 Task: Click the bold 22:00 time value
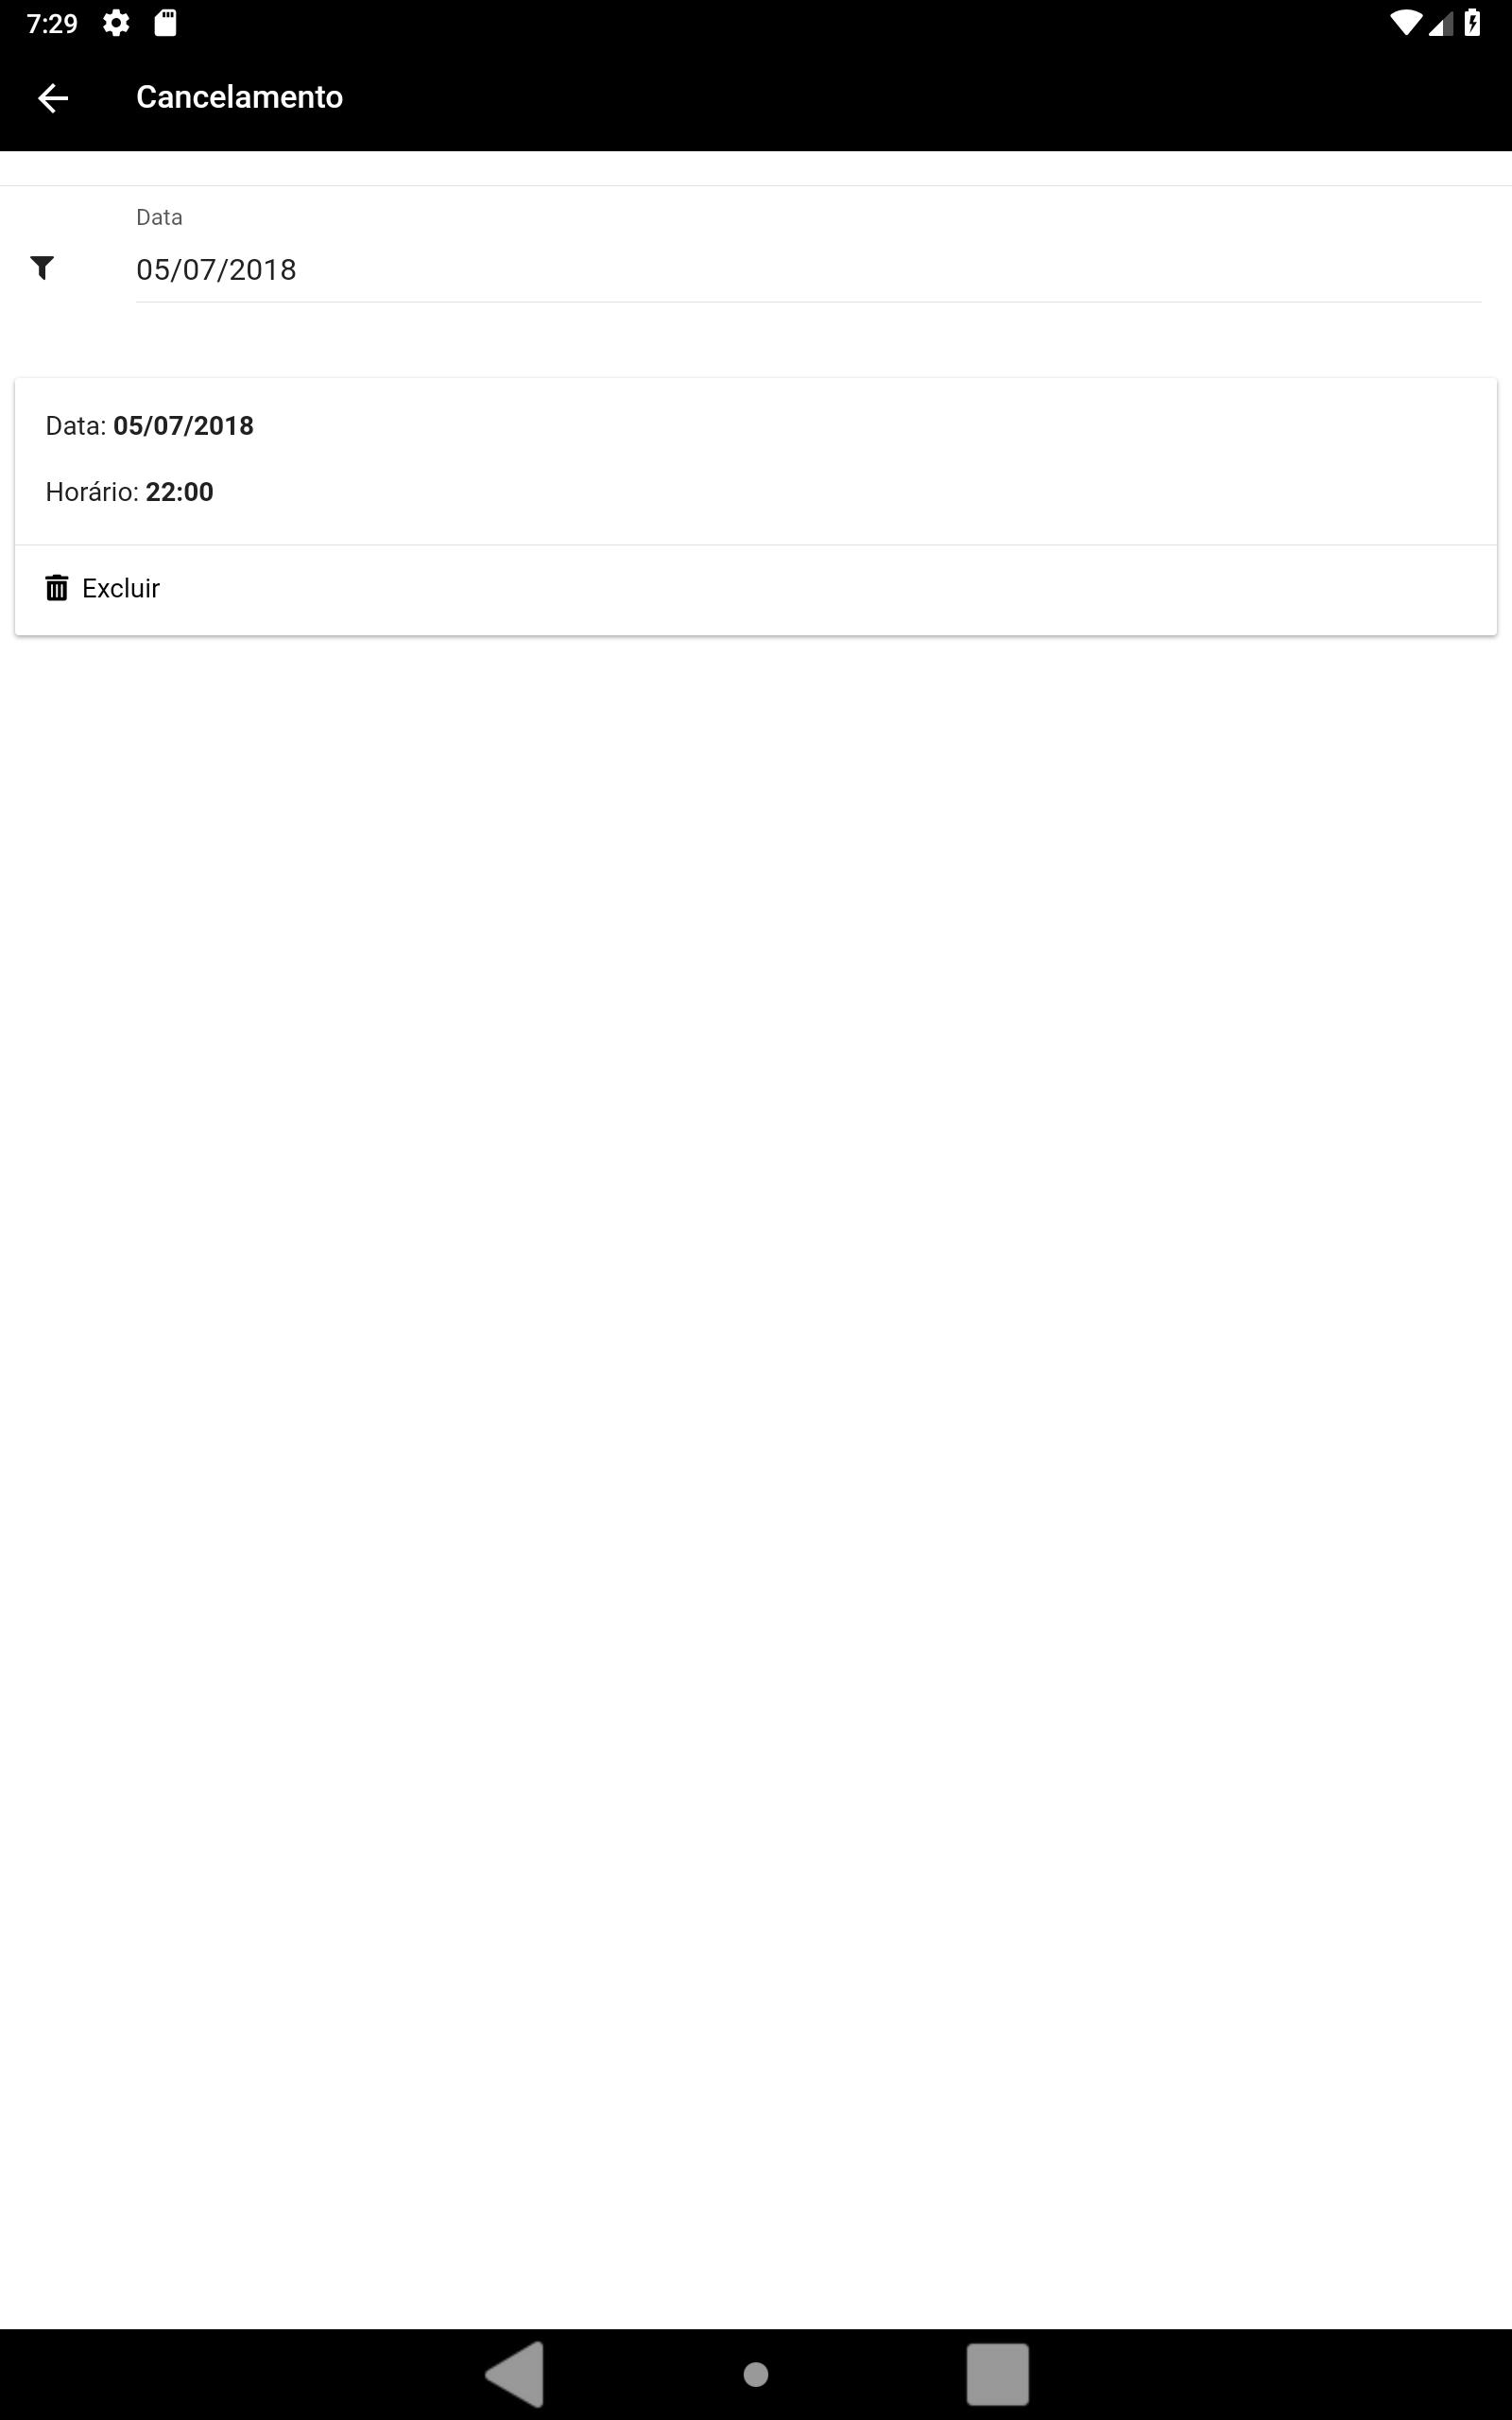[x=180, y=492]
